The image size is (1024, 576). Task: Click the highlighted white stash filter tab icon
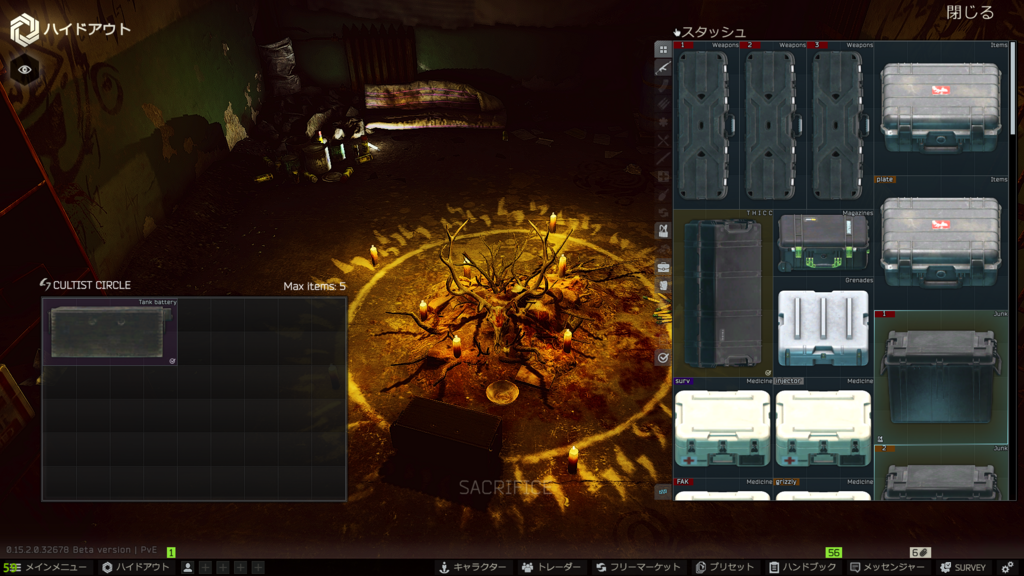coord(662,230)
